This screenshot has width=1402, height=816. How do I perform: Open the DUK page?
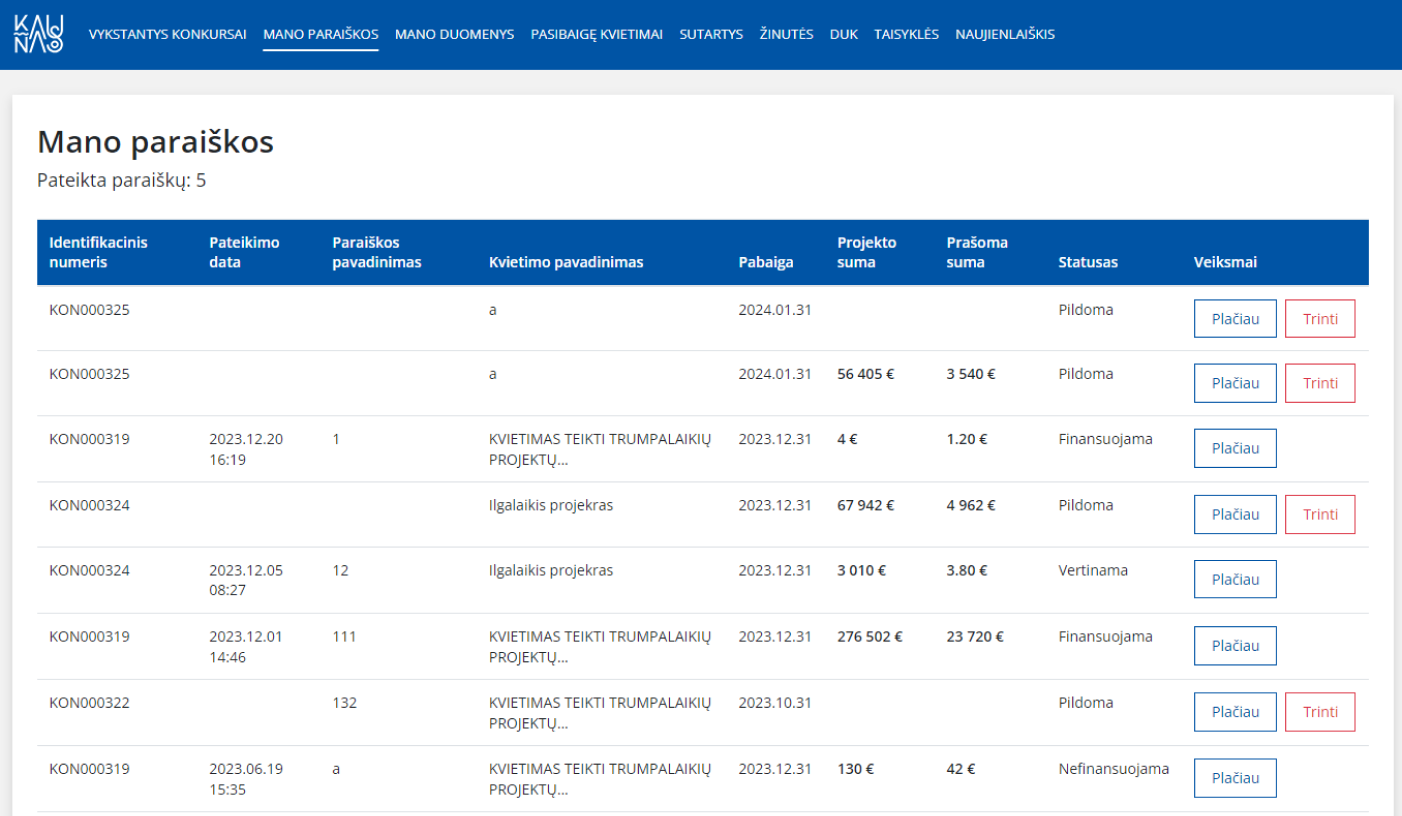(844, 34)
